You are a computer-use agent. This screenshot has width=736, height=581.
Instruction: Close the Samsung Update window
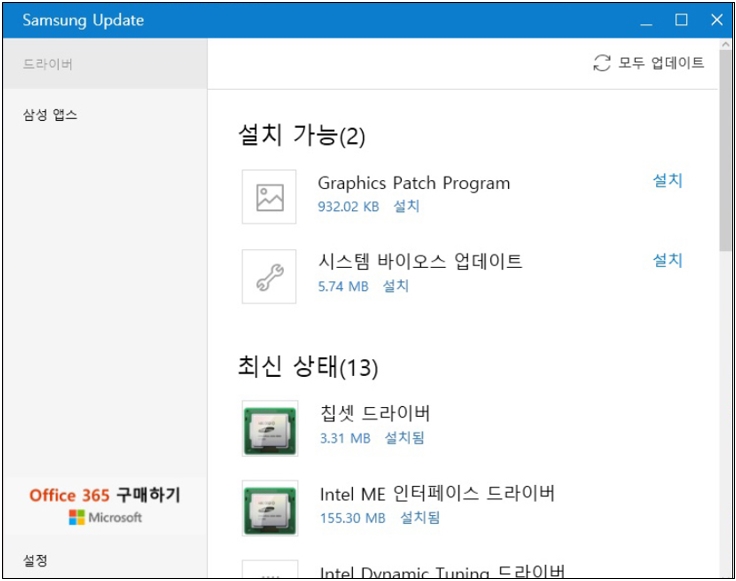(x=716, y=20)
